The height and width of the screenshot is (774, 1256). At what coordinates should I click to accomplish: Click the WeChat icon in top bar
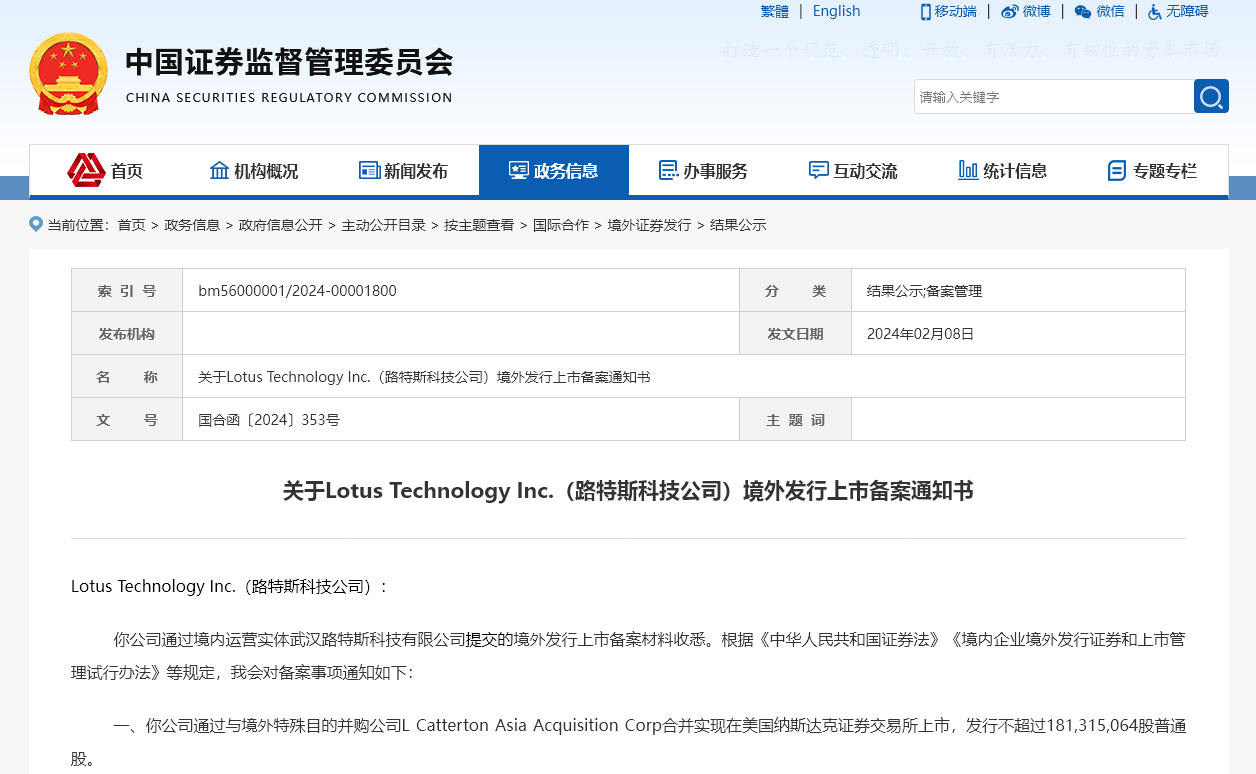pos(1083,11)
